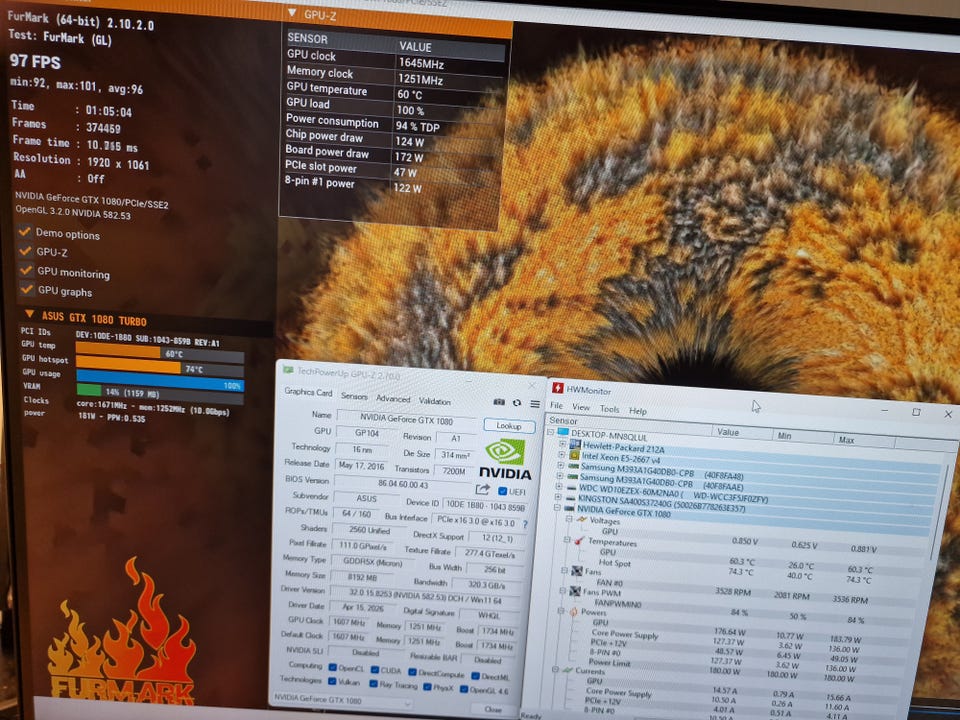
Task: Uncheck the GPU monitoring option in FurMark
Action: click(26, 270)
